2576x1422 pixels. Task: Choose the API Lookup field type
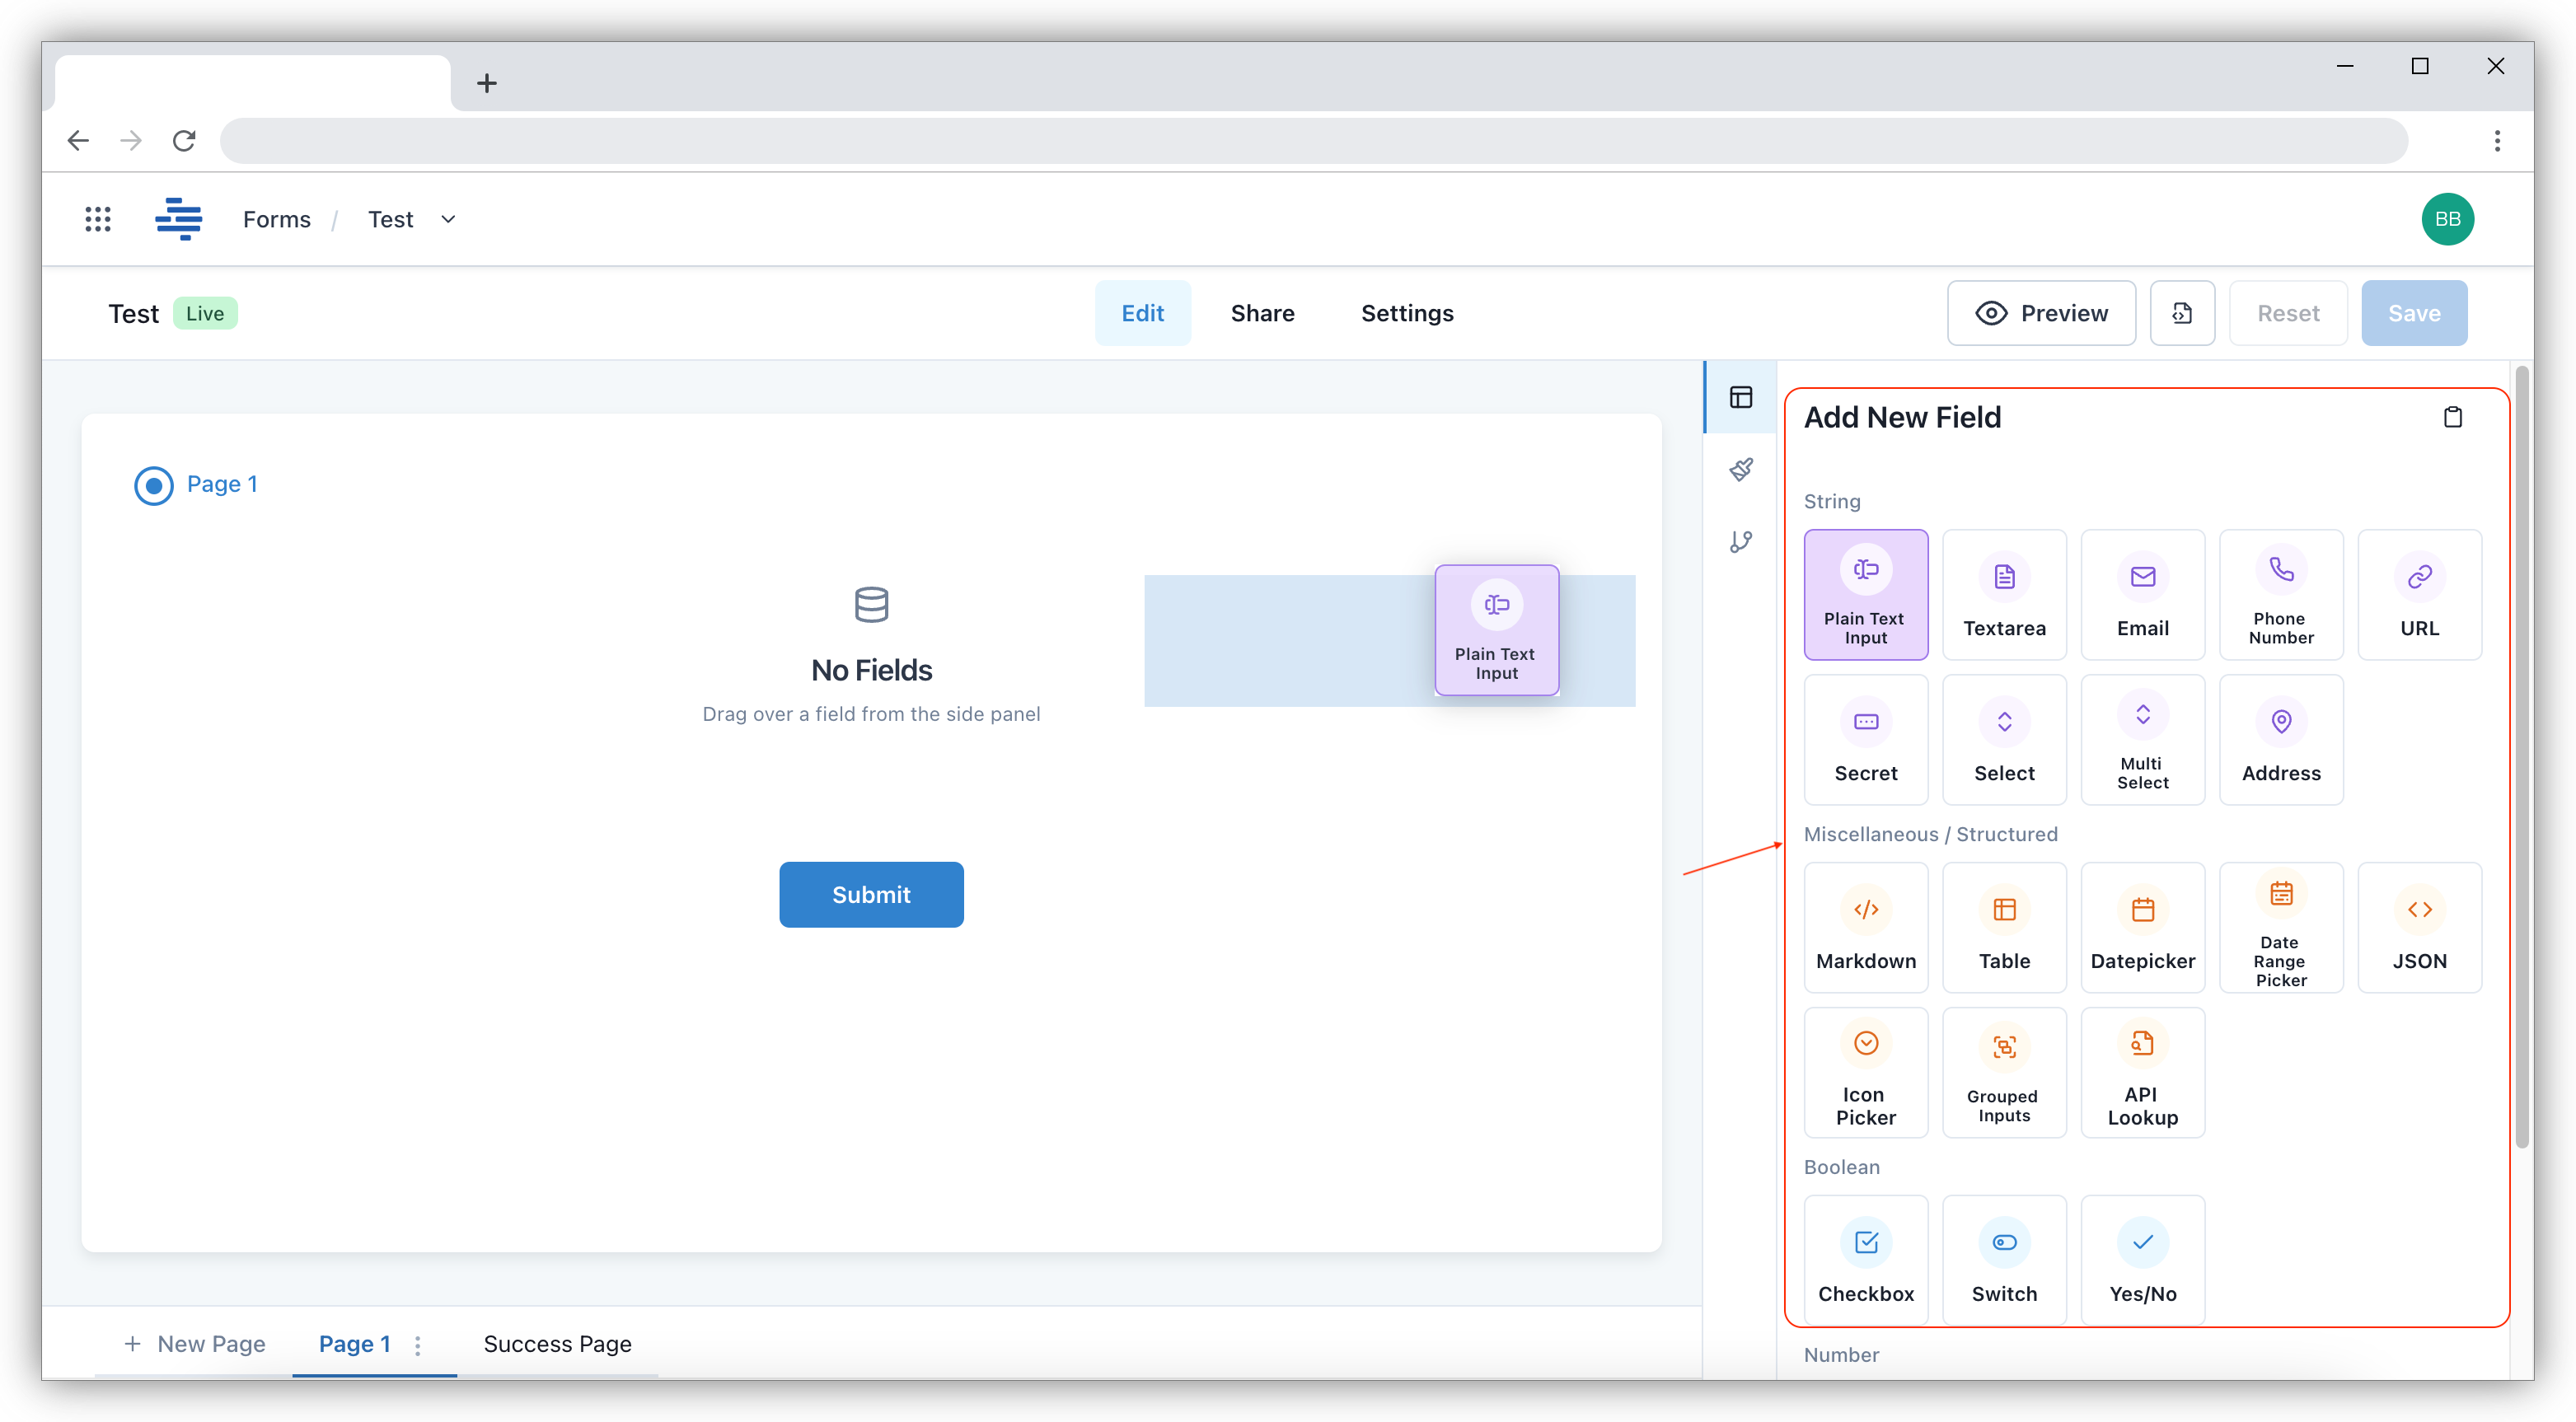point(2142,1072)
